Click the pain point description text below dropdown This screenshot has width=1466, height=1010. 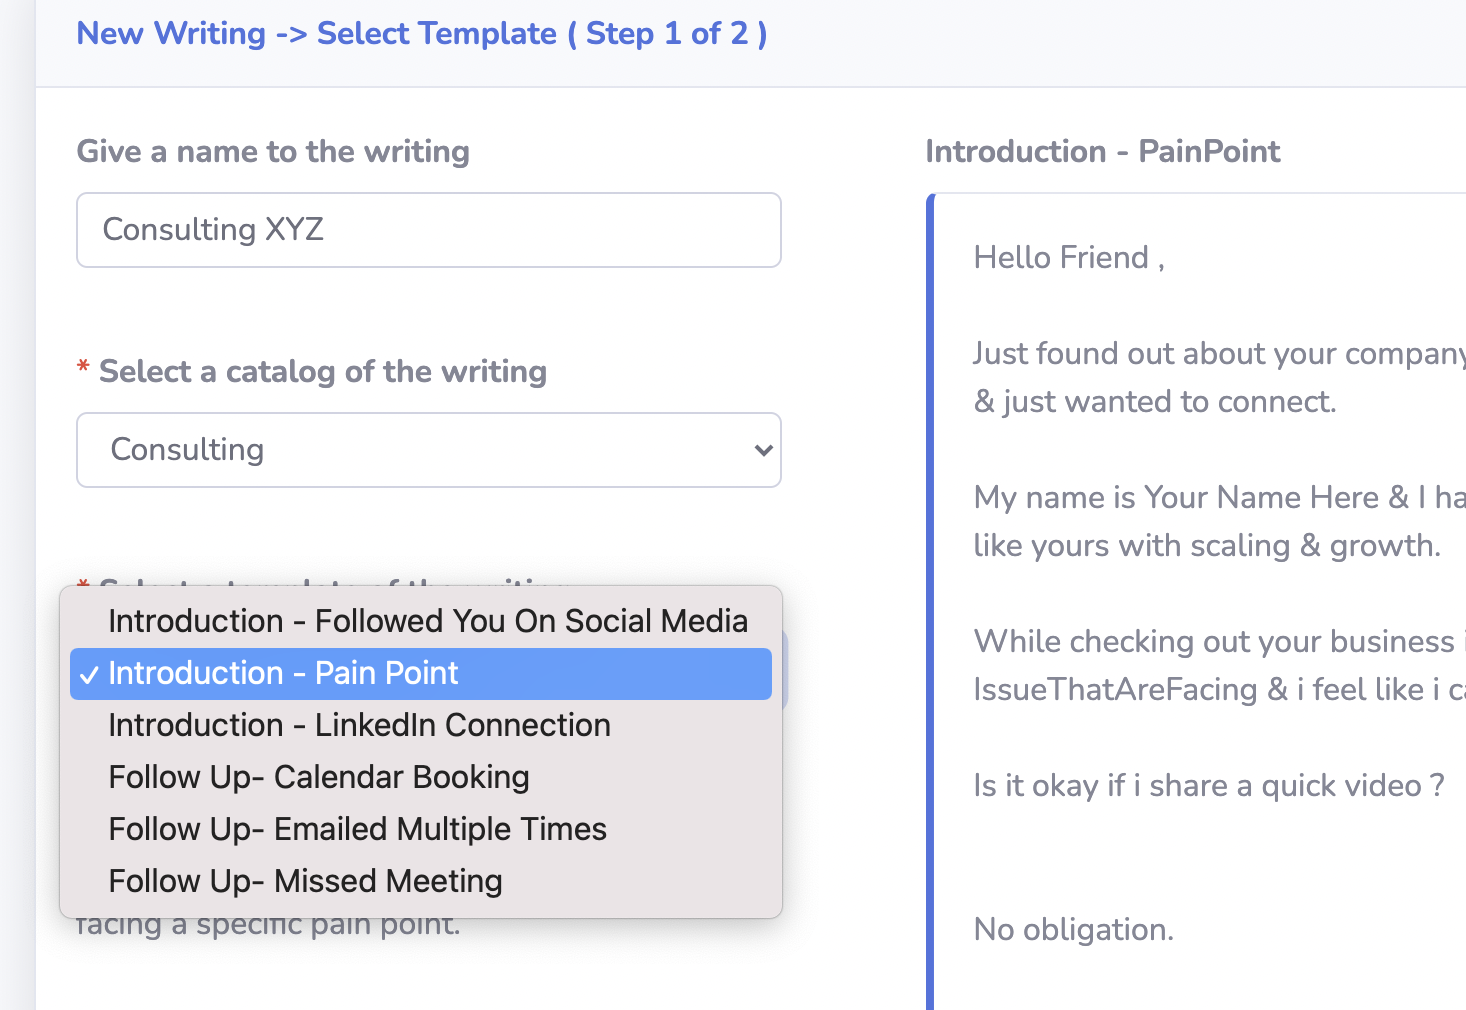click(x=268, y=924)
